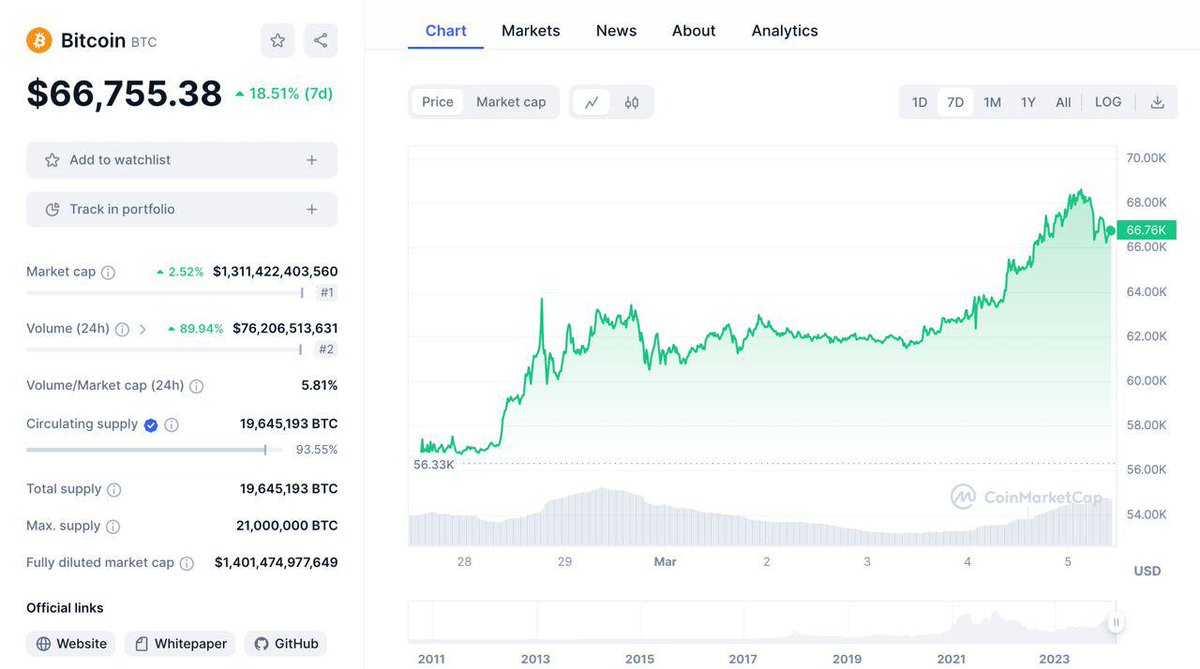This screenshot has height=669, width=1200.
Task: Open the official Website link
Action: coord(71,644)
